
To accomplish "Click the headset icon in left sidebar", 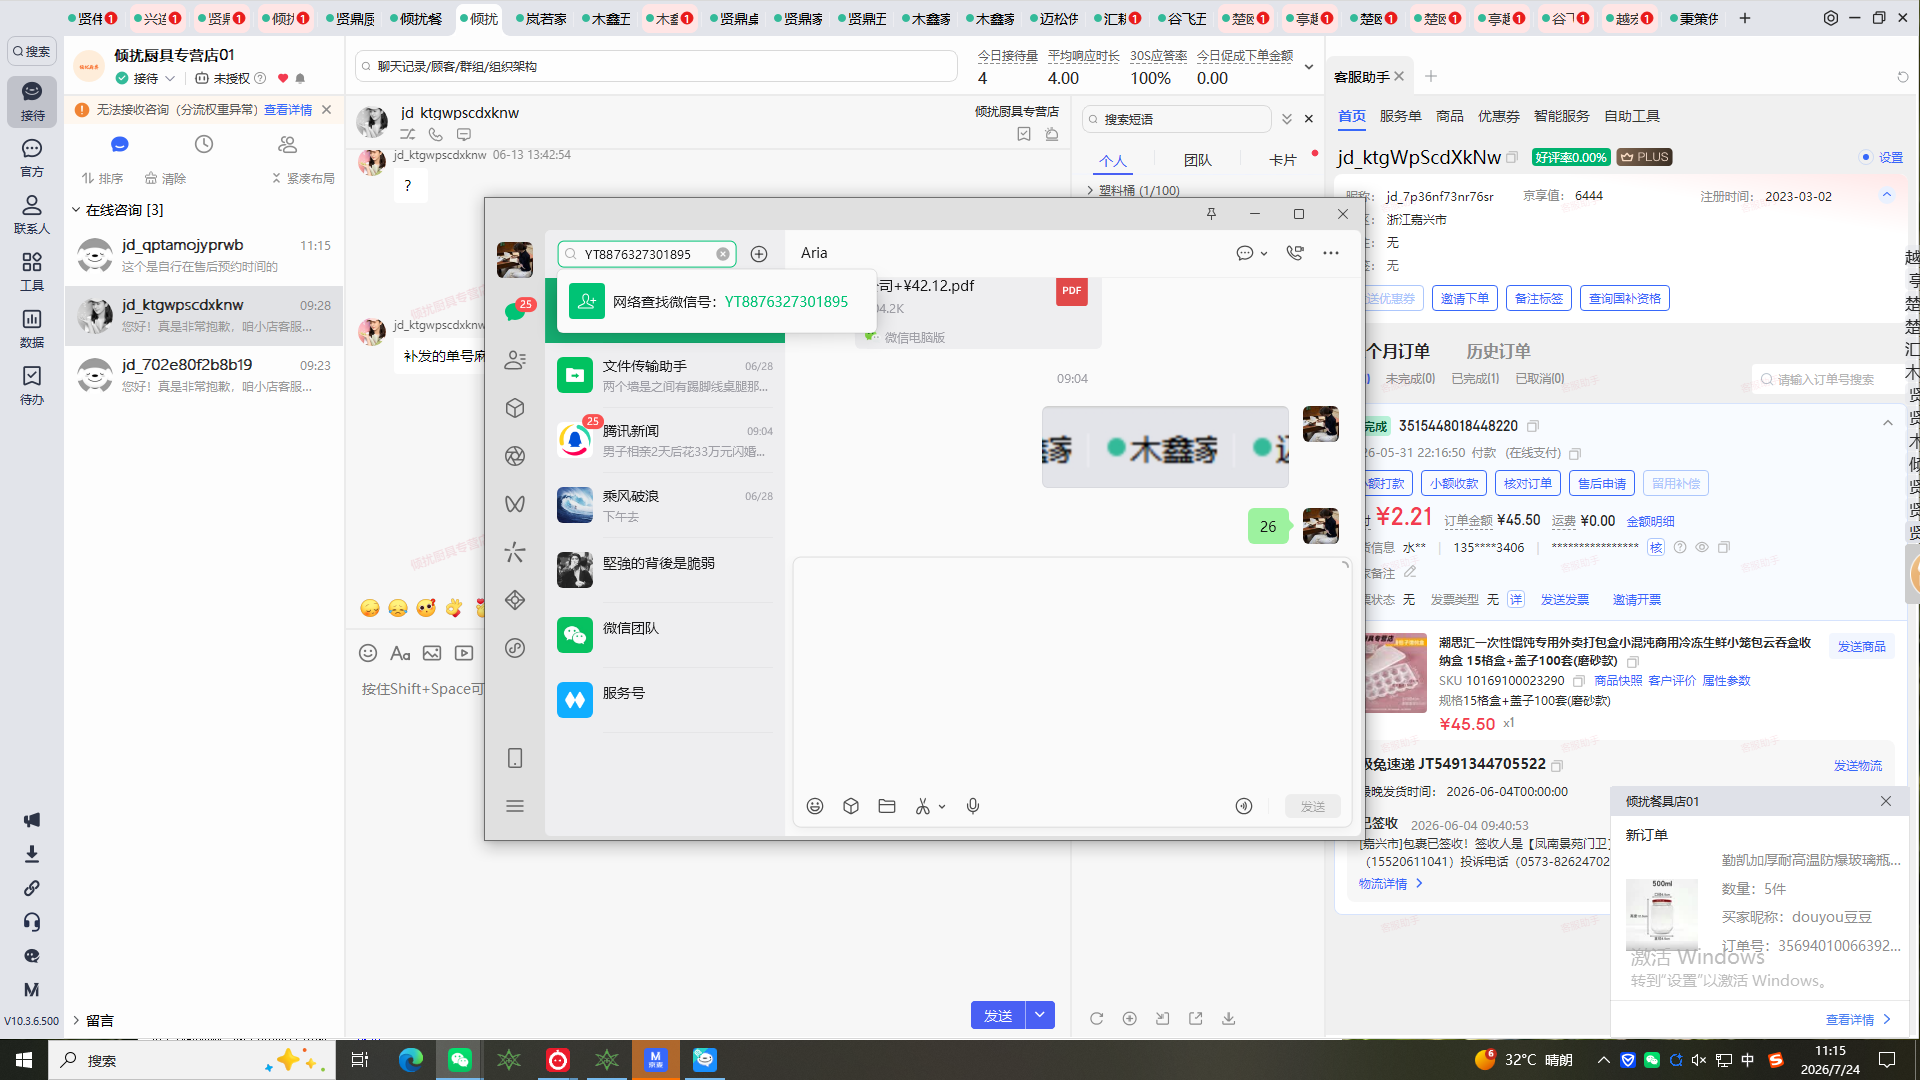I will [32, 922].
